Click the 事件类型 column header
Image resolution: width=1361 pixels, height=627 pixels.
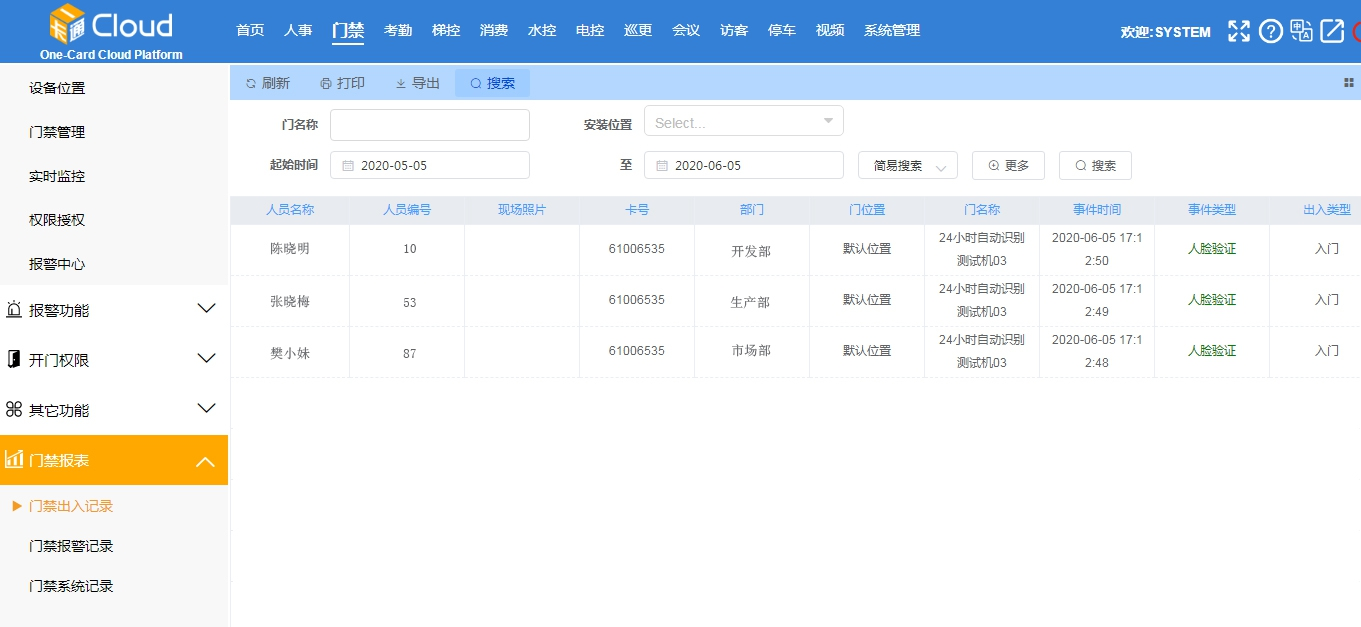click(x=1212, y=210)
